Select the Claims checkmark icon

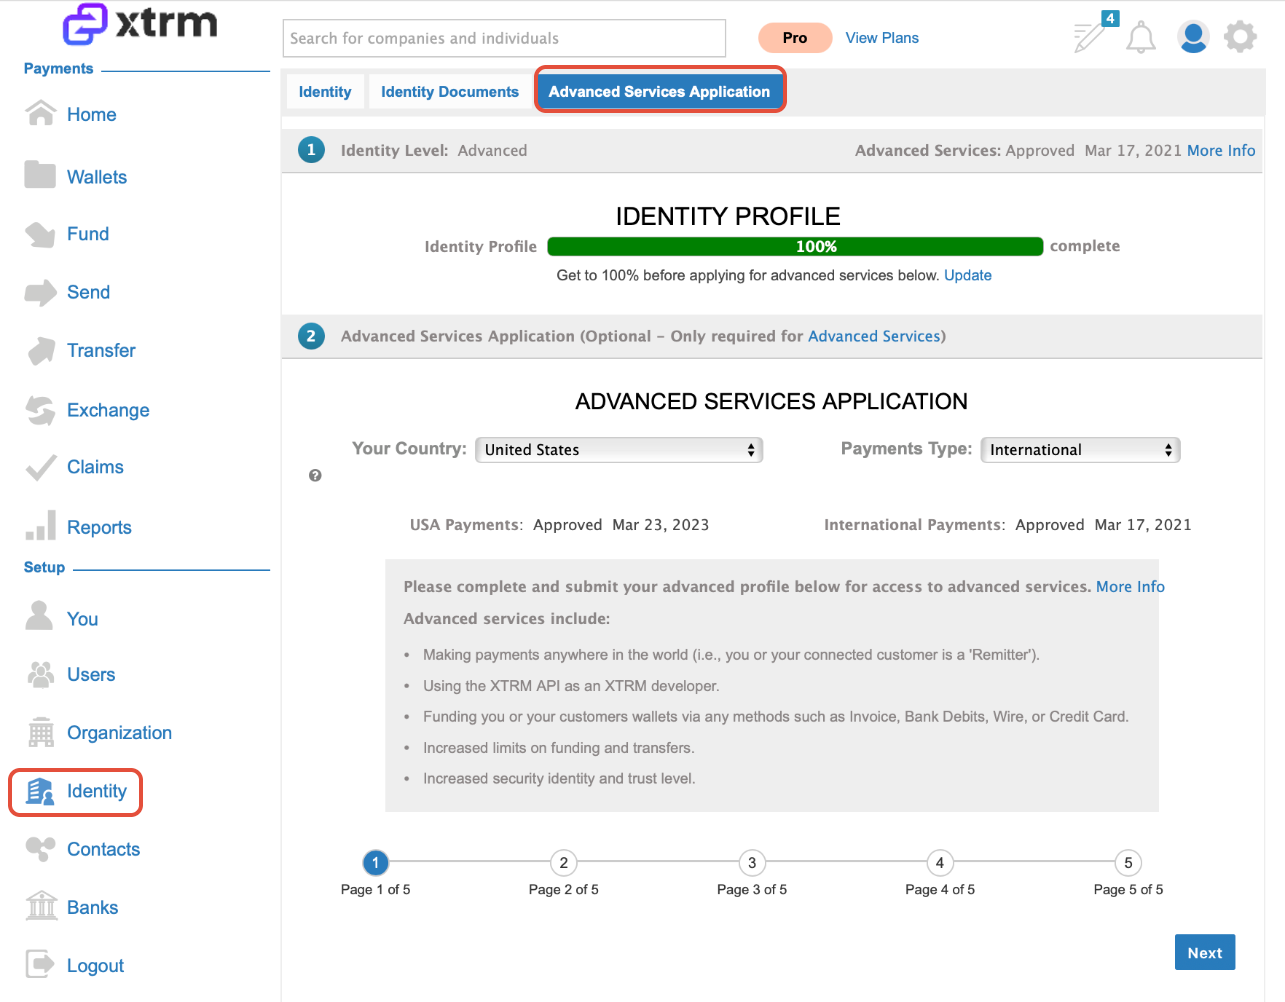[x=40, y=467]
